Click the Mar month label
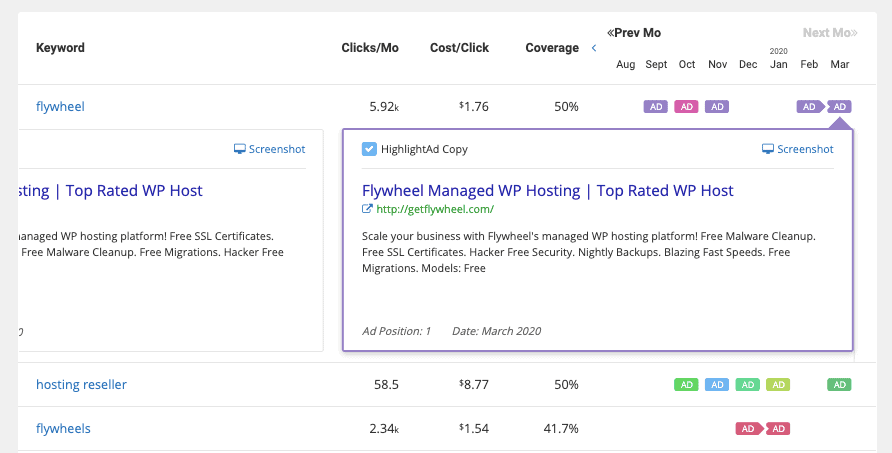 point(840,64)
